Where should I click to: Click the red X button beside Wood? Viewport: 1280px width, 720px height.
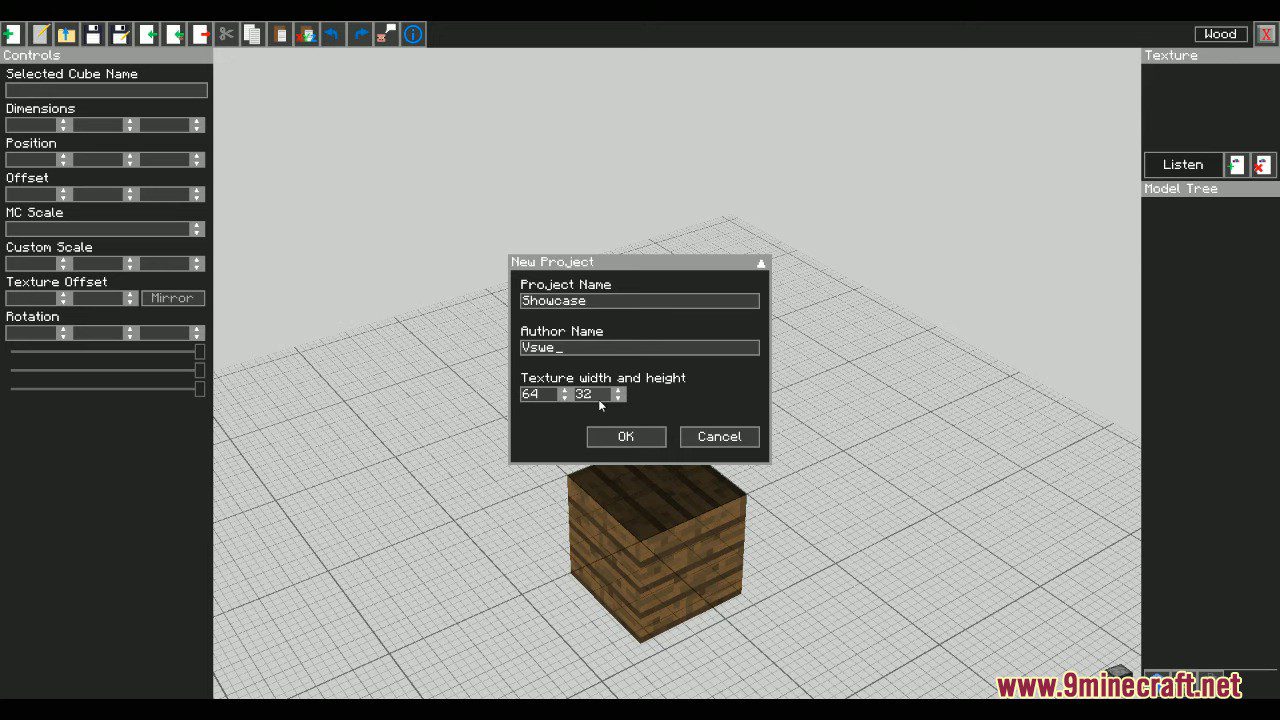(1266, 34)
